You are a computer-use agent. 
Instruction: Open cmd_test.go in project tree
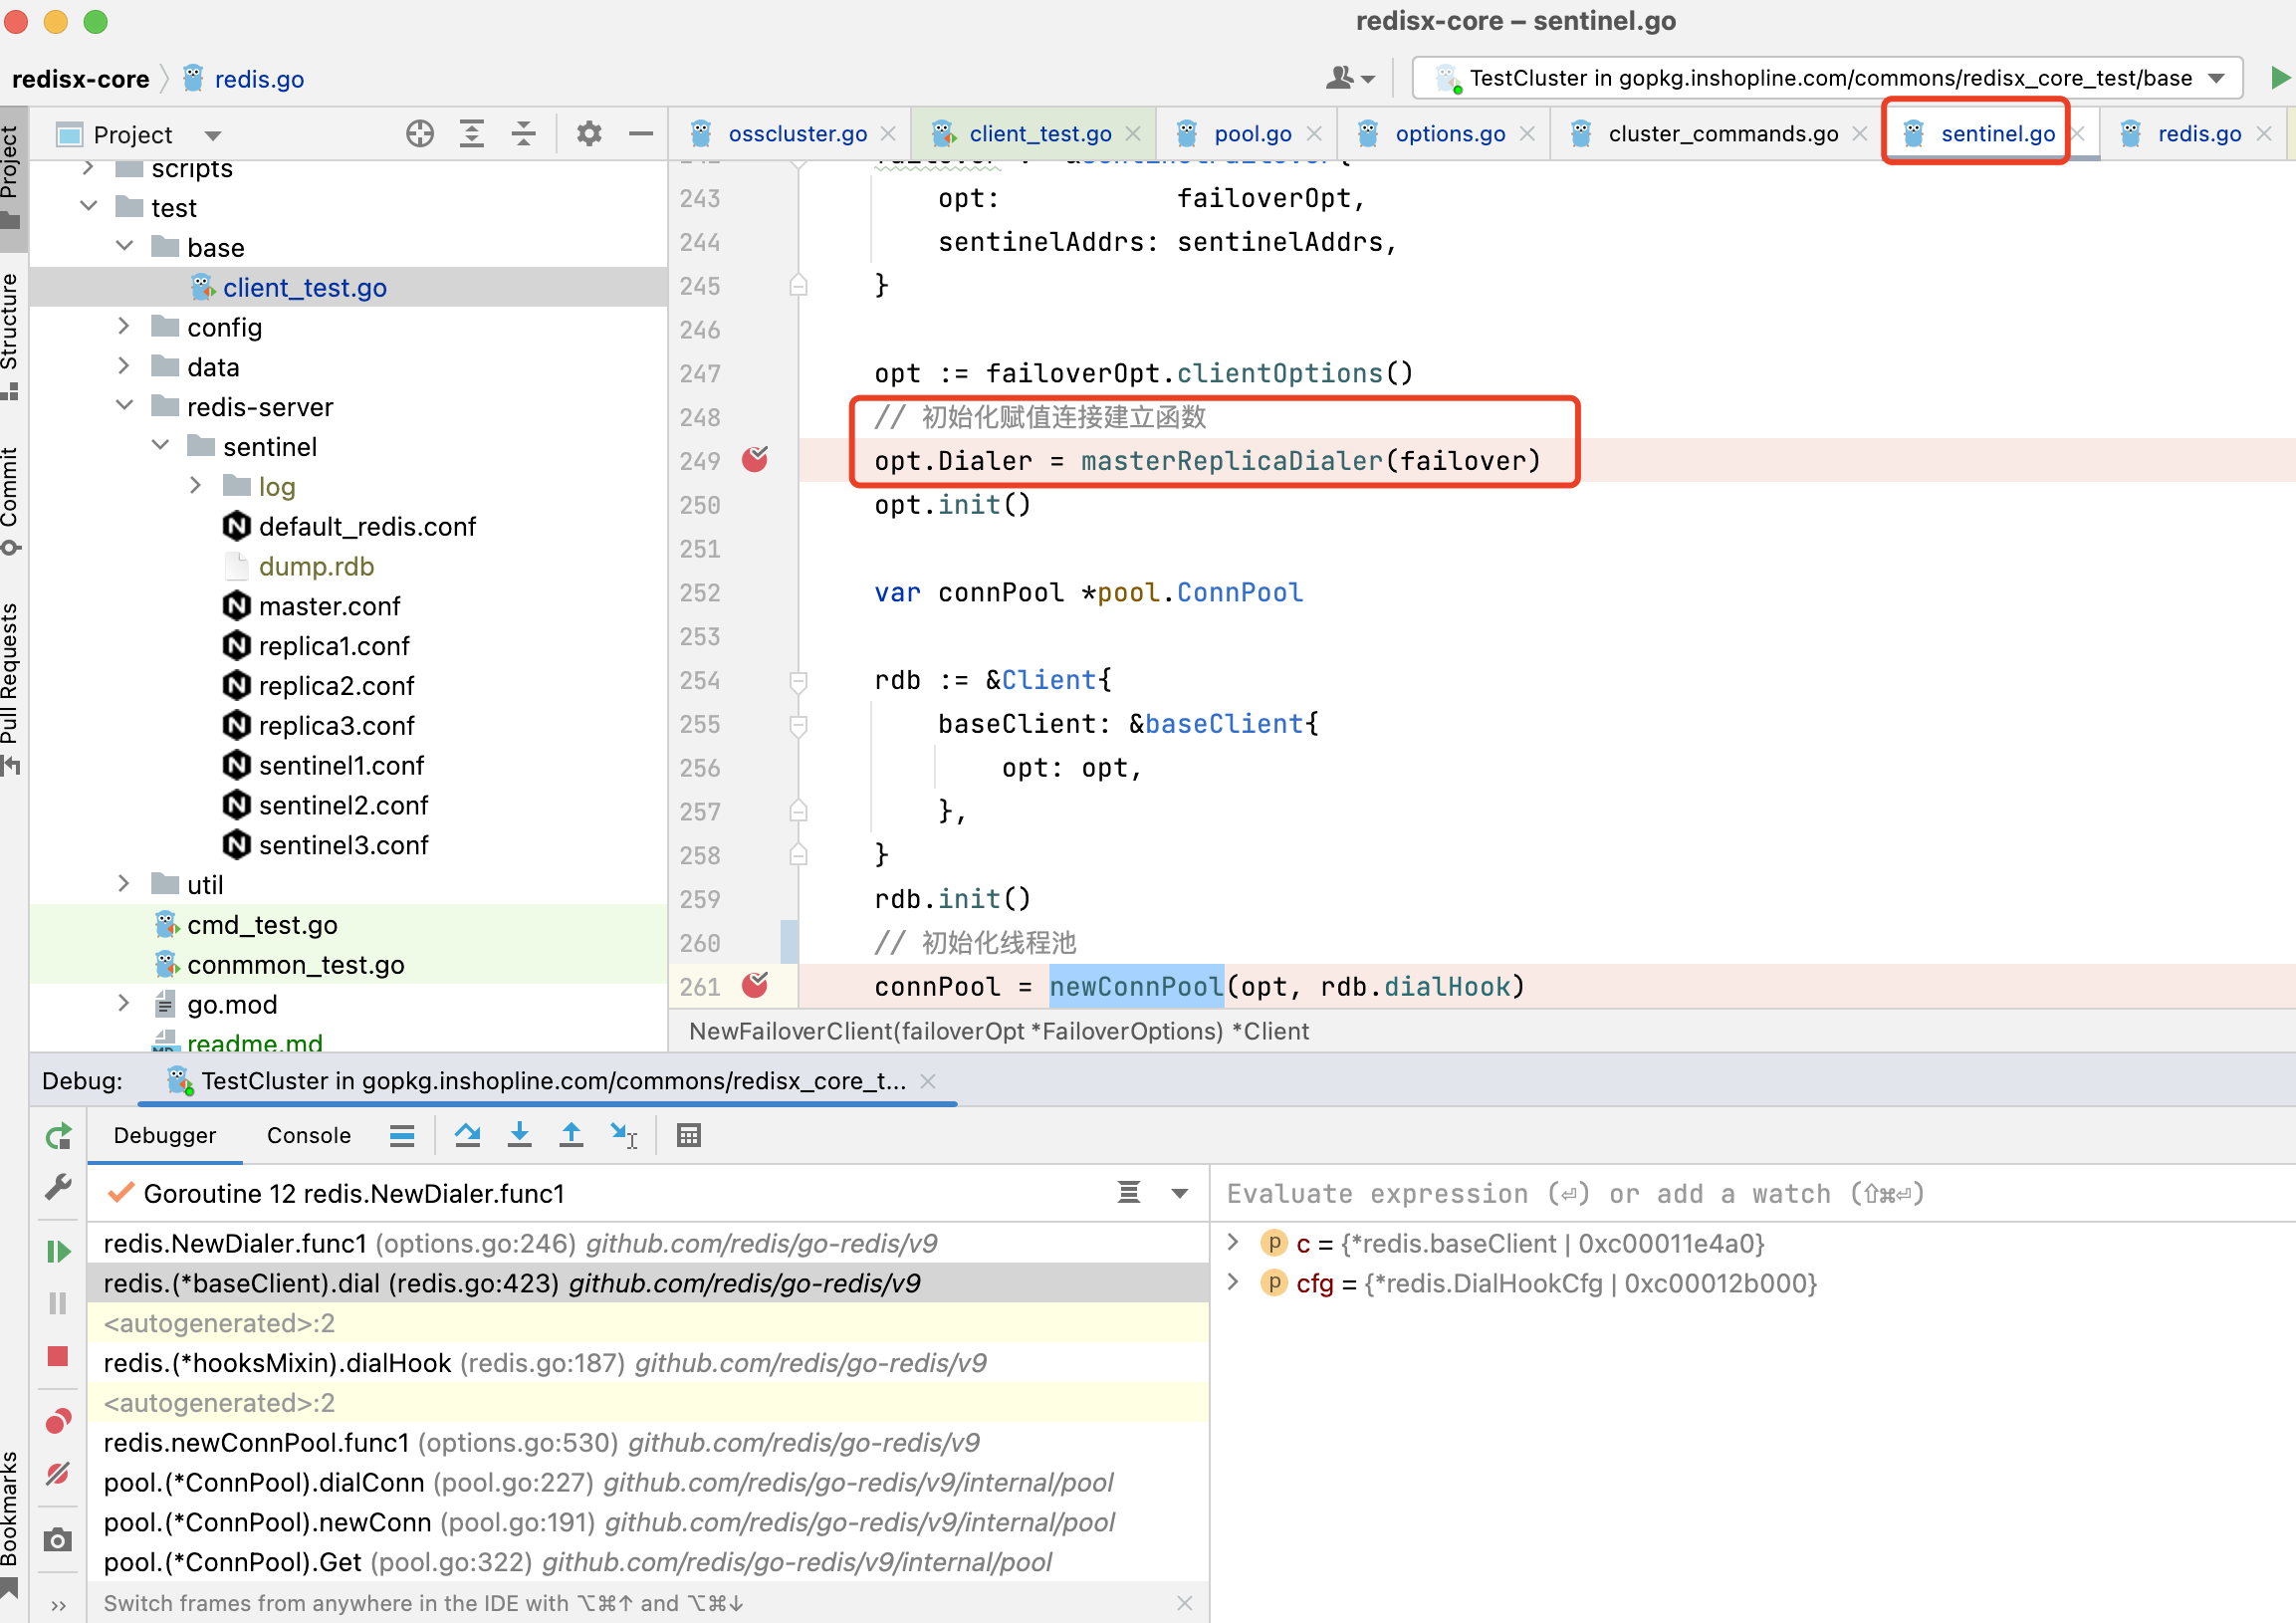click(x=262, y=924)
